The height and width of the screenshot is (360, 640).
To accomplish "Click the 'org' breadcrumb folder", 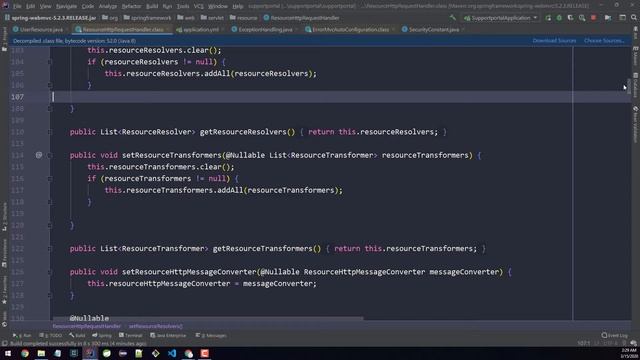I will [x=110, y=18].
